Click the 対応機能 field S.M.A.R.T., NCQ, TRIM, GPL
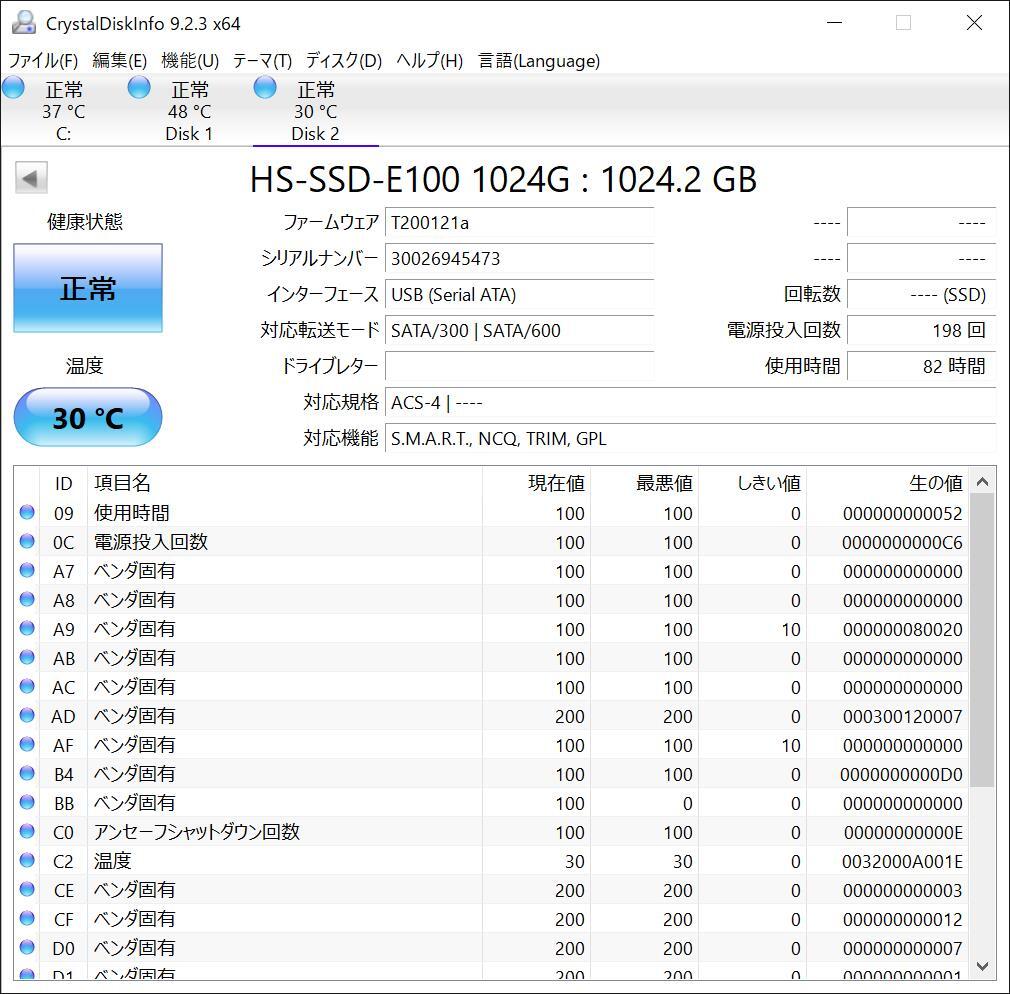1010x994 pixels. [x=691, y=439]
